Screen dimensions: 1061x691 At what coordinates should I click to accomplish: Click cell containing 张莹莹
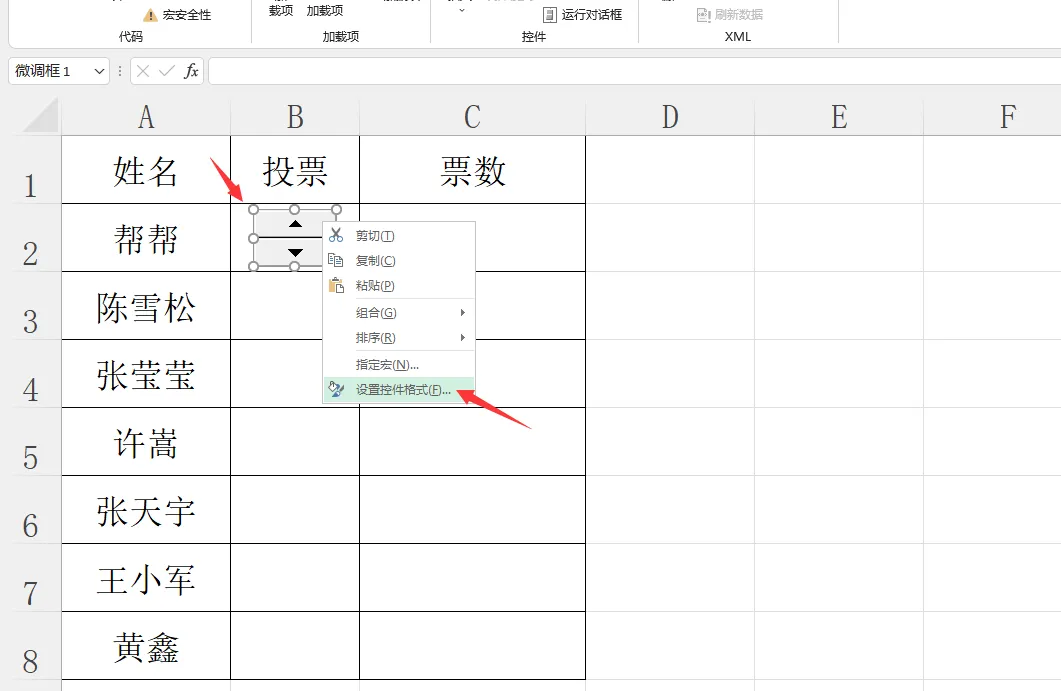[x=146, y=374]
